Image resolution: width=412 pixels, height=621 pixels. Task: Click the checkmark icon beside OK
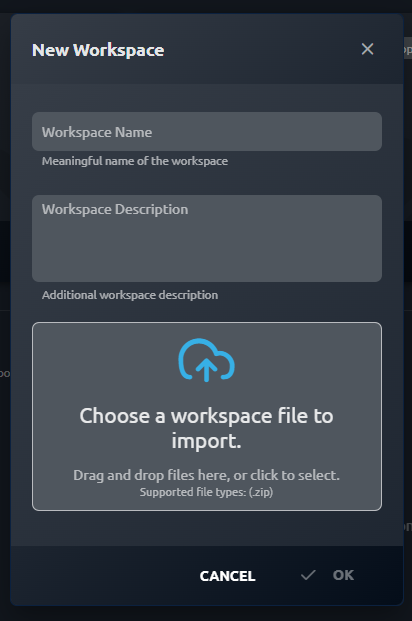point(308,575)
